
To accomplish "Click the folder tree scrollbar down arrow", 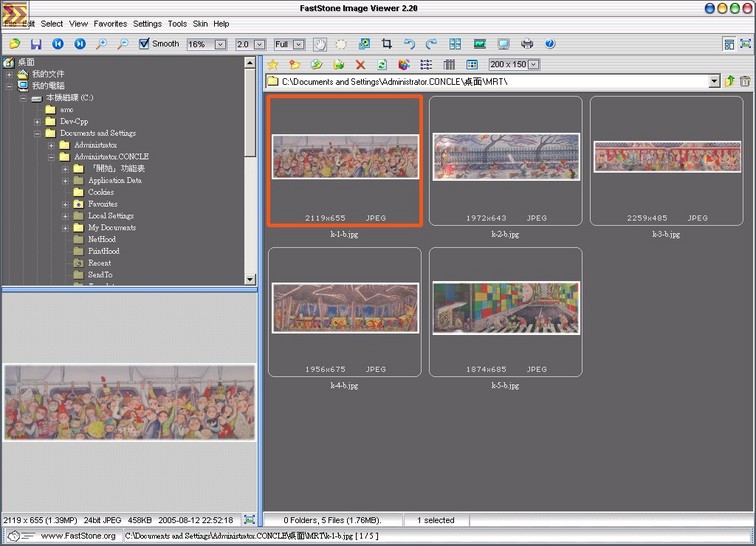I will tap(250, 279).
